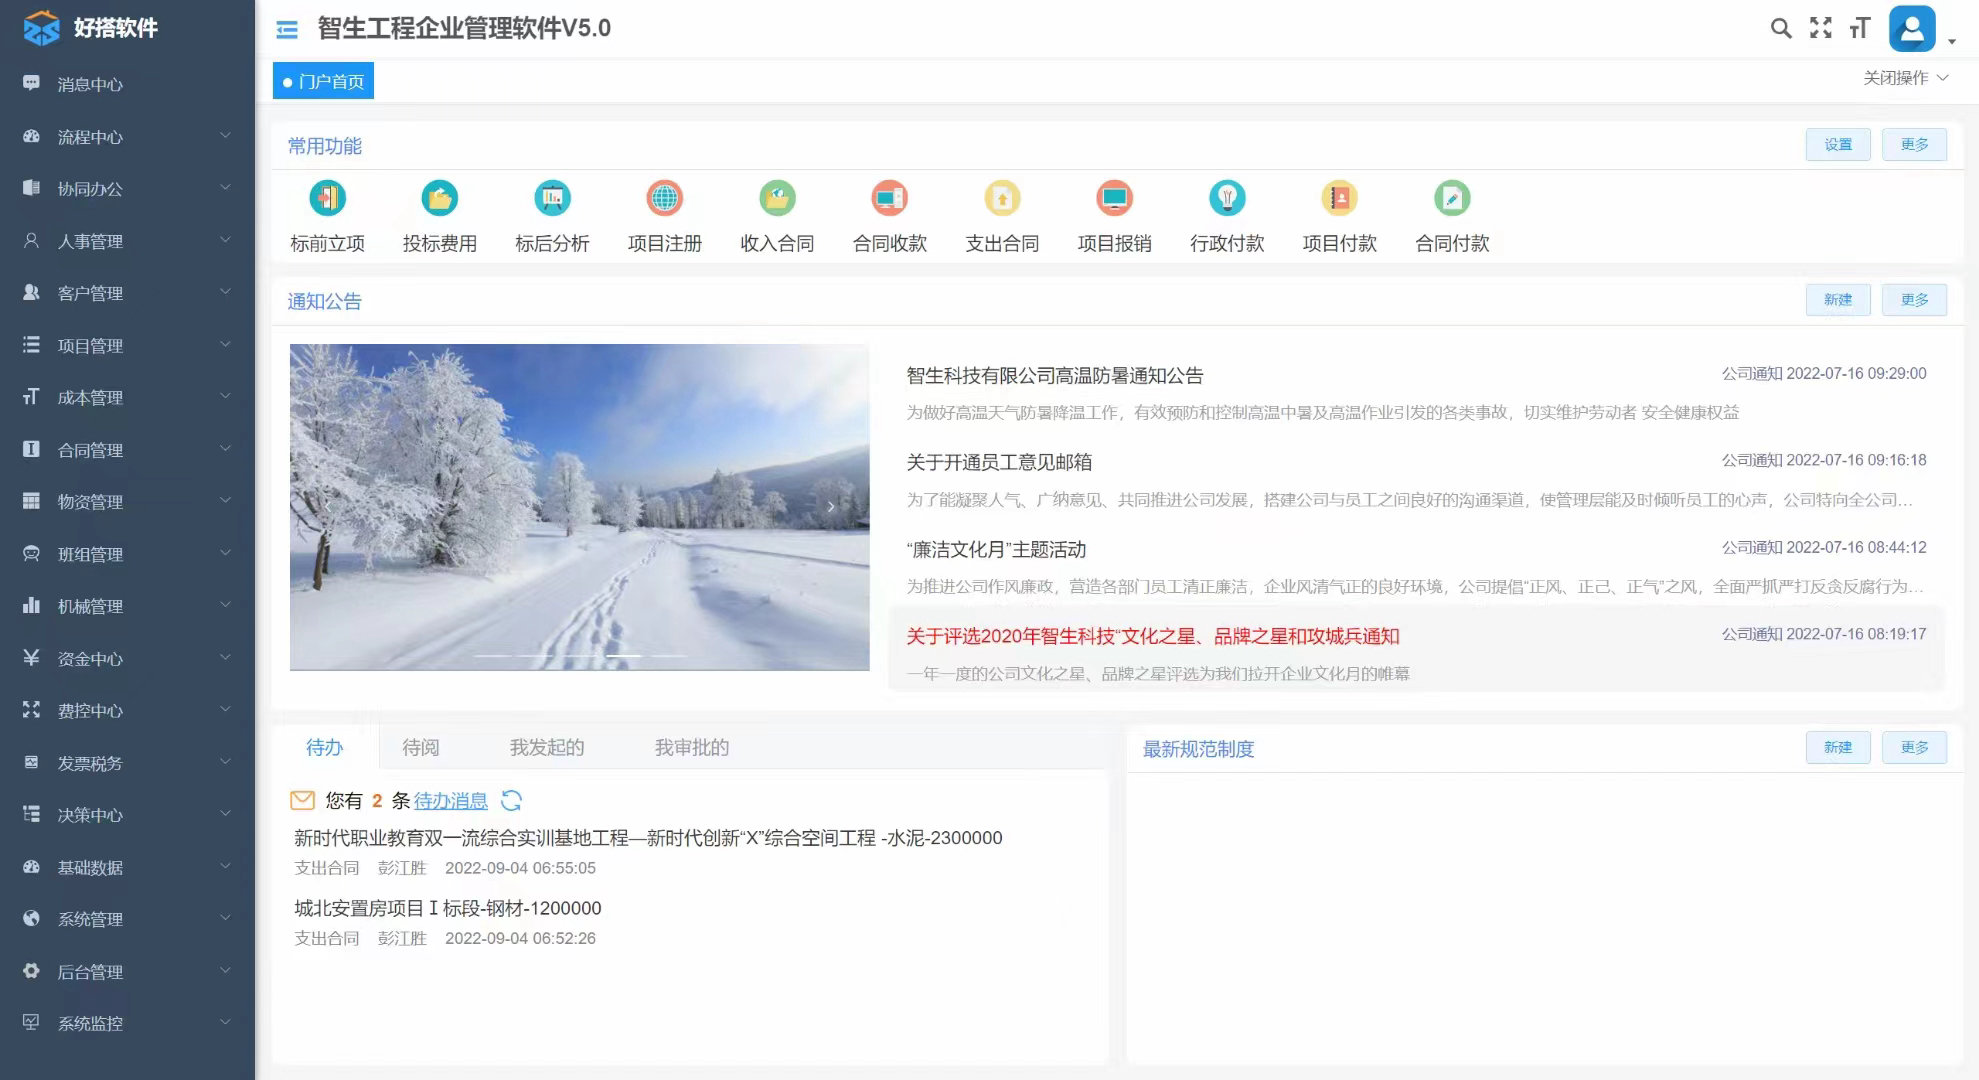The width and height of the screenshot is (1979, 1080).
Task: Switch to the 我审批的 tab
Action: 692,747
